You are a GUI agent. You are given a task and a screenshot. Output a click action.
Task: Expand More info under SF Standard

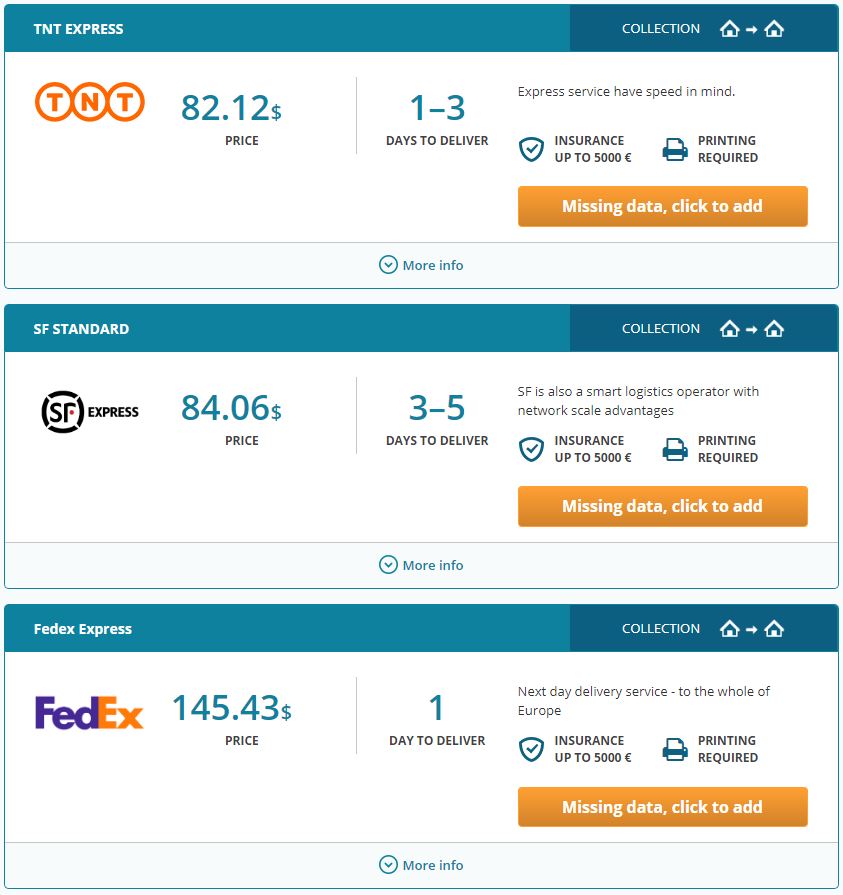click(421, 565)
